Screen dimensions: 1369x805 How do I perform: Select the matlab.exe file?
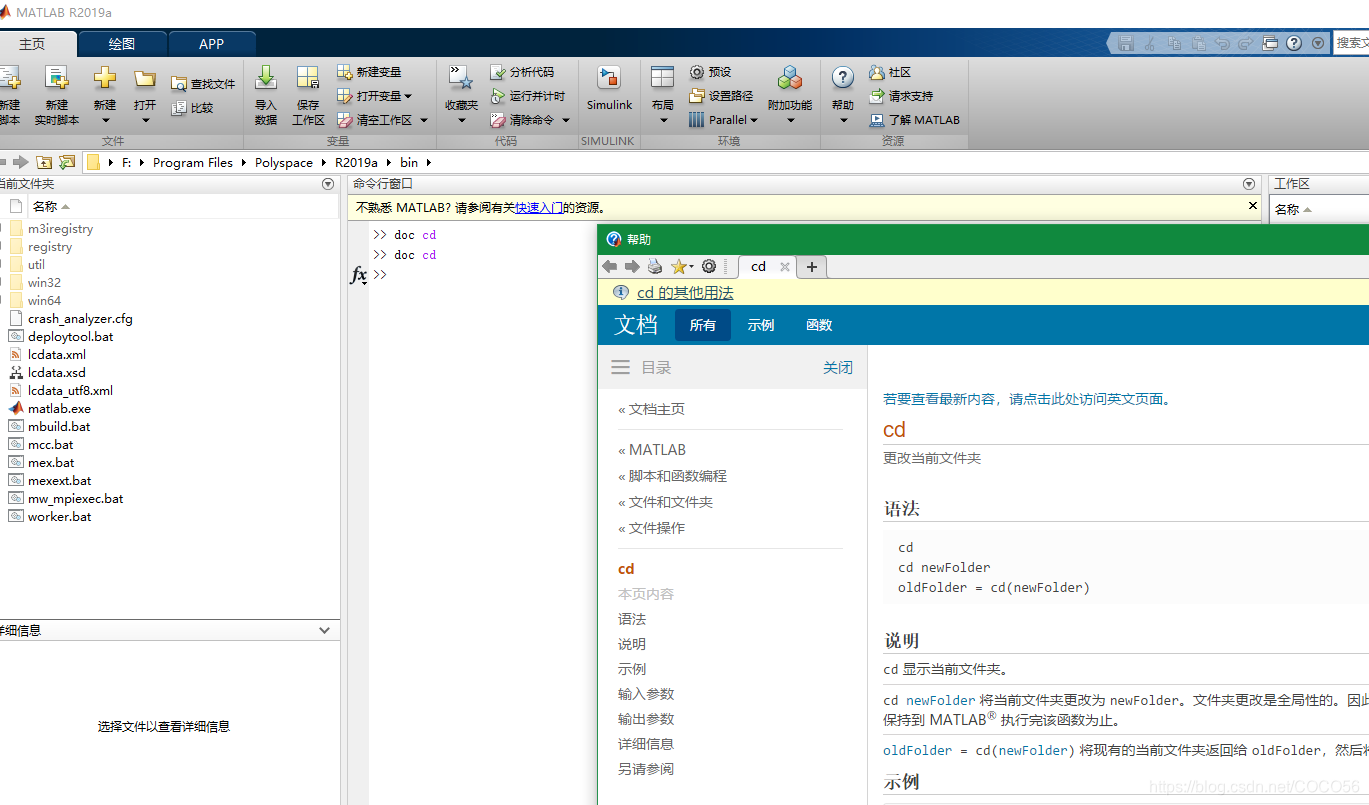point(59,409)
